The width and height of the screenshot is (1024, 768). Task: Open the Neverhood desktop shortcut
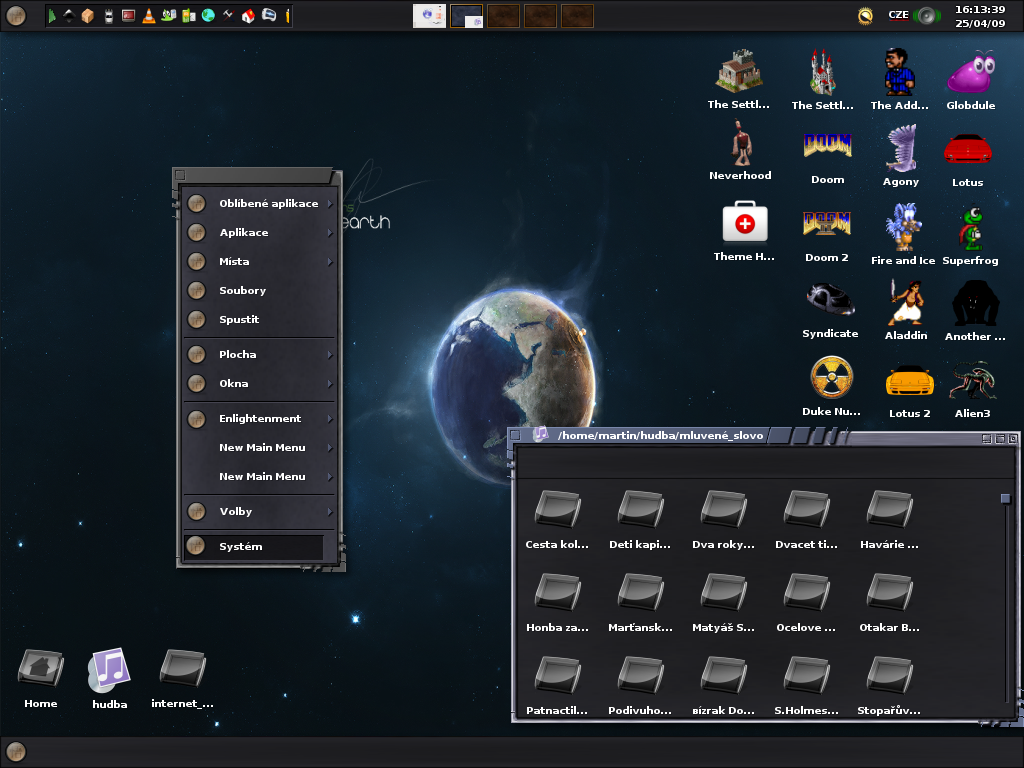pyautogui.click(x=740, y=144)
